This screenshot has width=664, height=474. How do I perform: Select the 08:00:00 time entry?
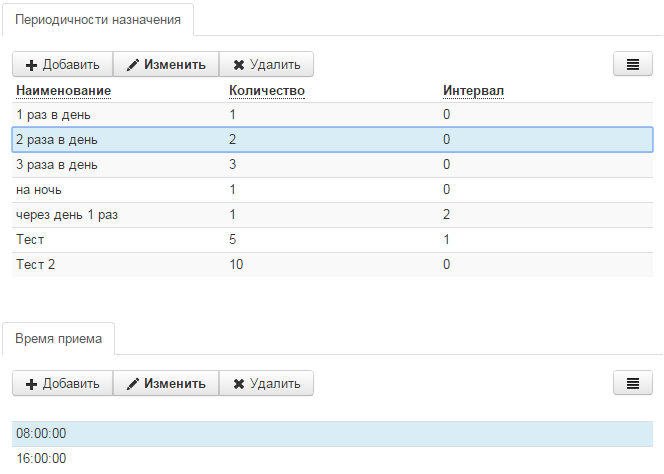[332, 434]
